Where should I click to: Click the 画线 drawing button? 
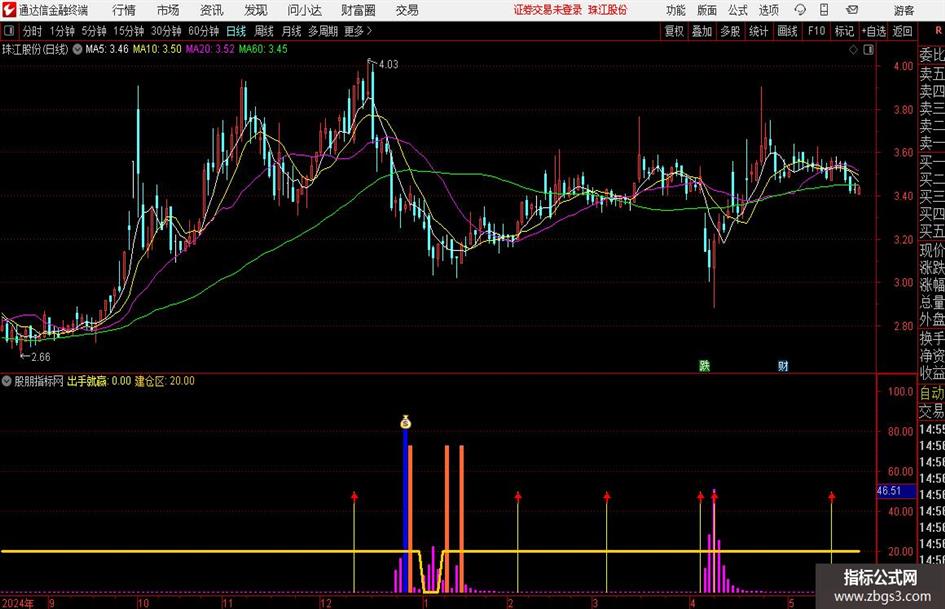787,31
